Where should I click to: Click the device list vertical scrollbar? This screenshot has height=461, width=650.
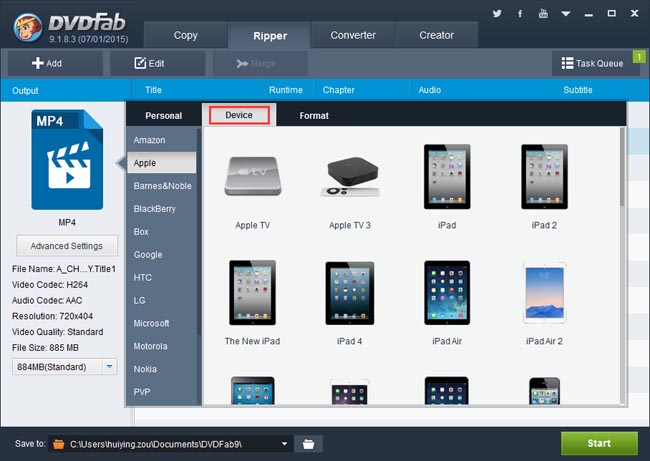(x=622, y=167)
